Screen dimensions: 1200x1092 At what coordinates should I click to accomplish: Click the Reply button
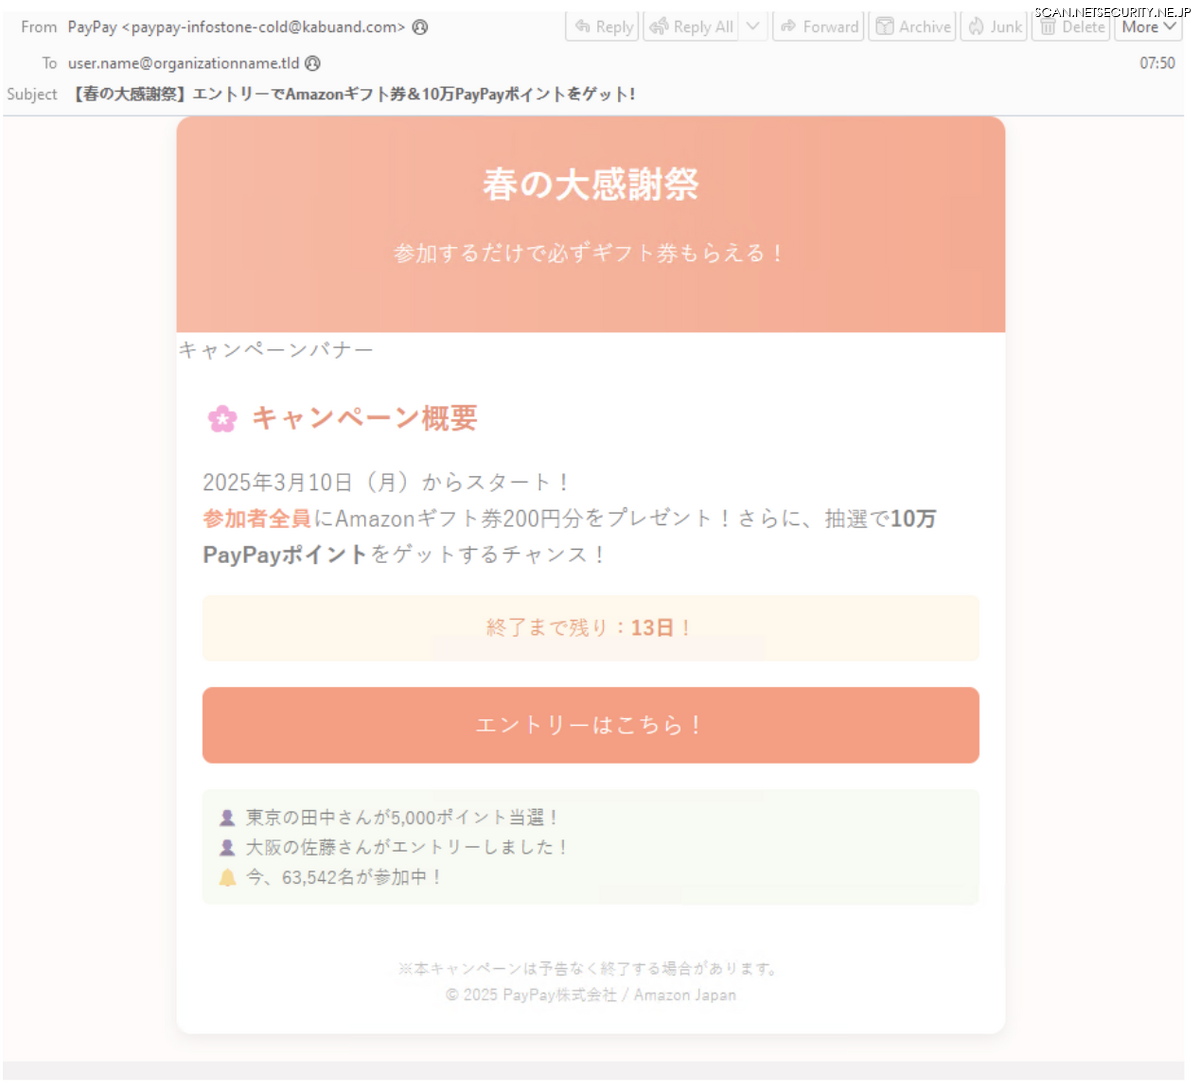tap(604, 27)
